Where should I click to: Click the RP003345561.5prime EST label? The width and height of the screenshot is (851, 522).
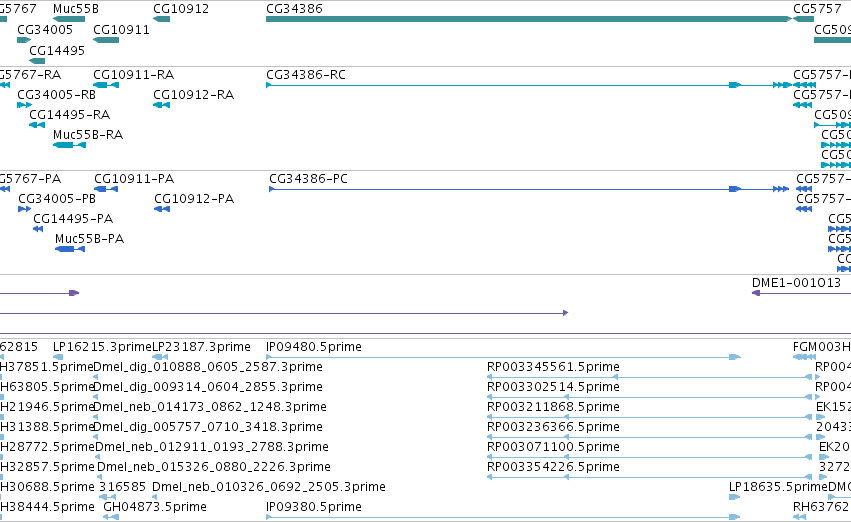(553, 367)
